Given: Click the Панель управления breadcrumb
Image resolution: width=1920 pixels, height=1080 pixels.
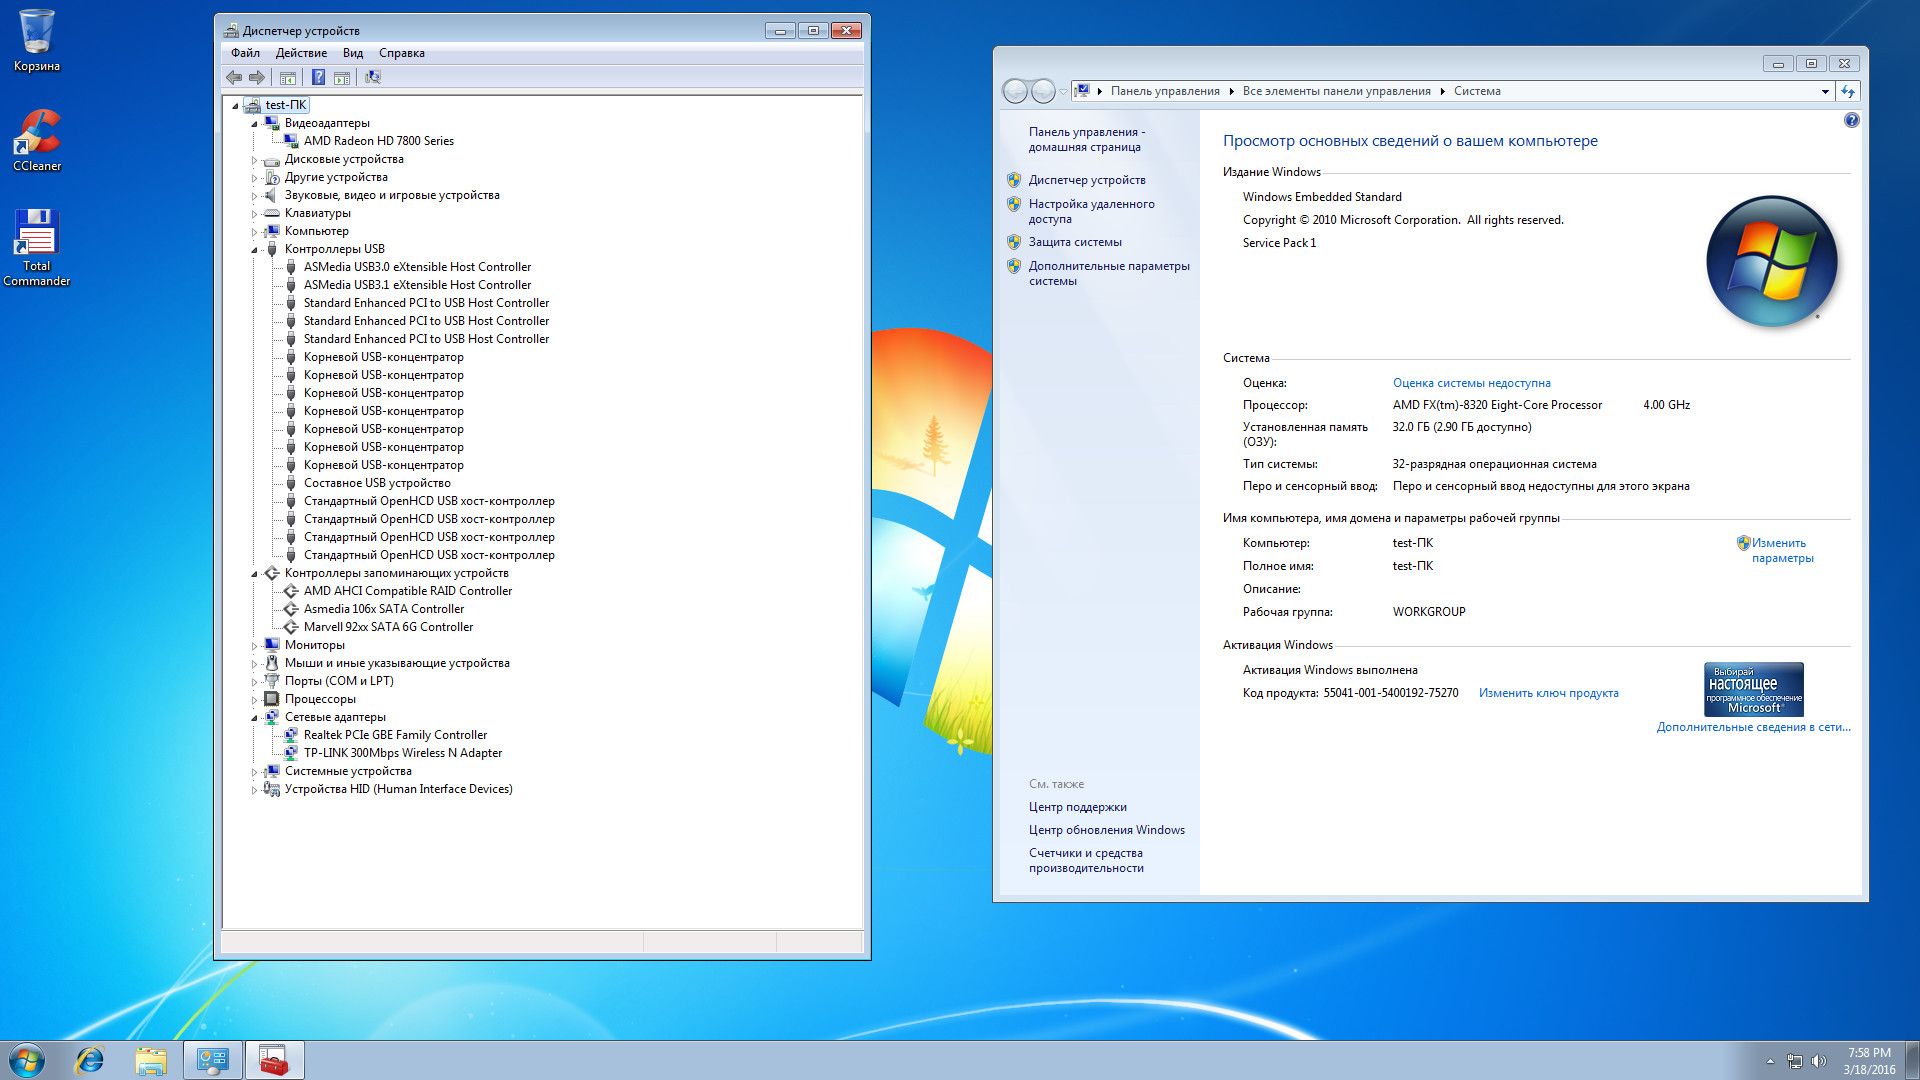Looking at the screenshot, I should pos(1165,91).
